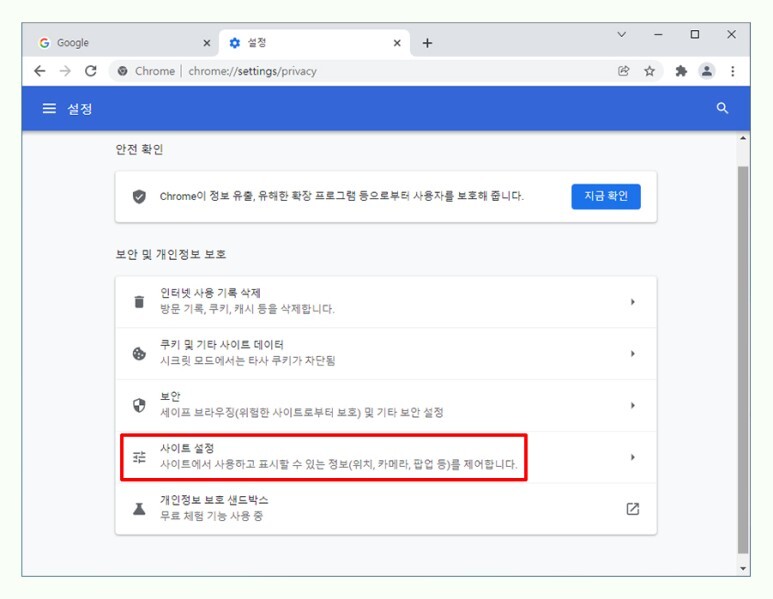The height and width of the screenshot is (599, 773).
Task: Click the 보안 및 개인정보 보호 heading
Action: click(171, 254)
